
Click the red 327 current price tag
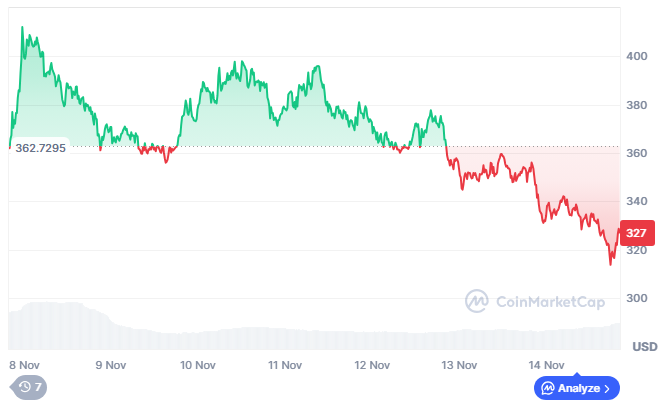(636, 233)
